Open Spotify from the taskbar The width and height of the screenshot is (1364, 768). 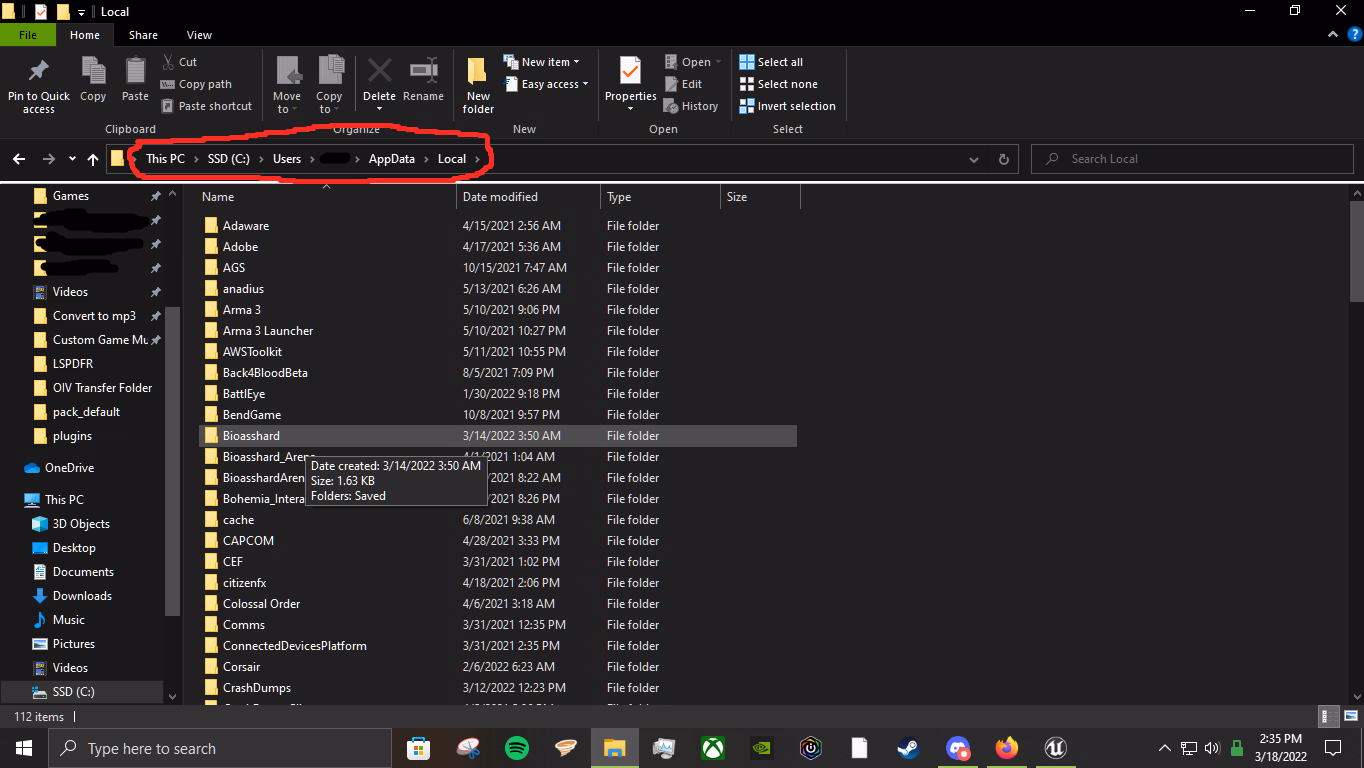pos(517,748)
